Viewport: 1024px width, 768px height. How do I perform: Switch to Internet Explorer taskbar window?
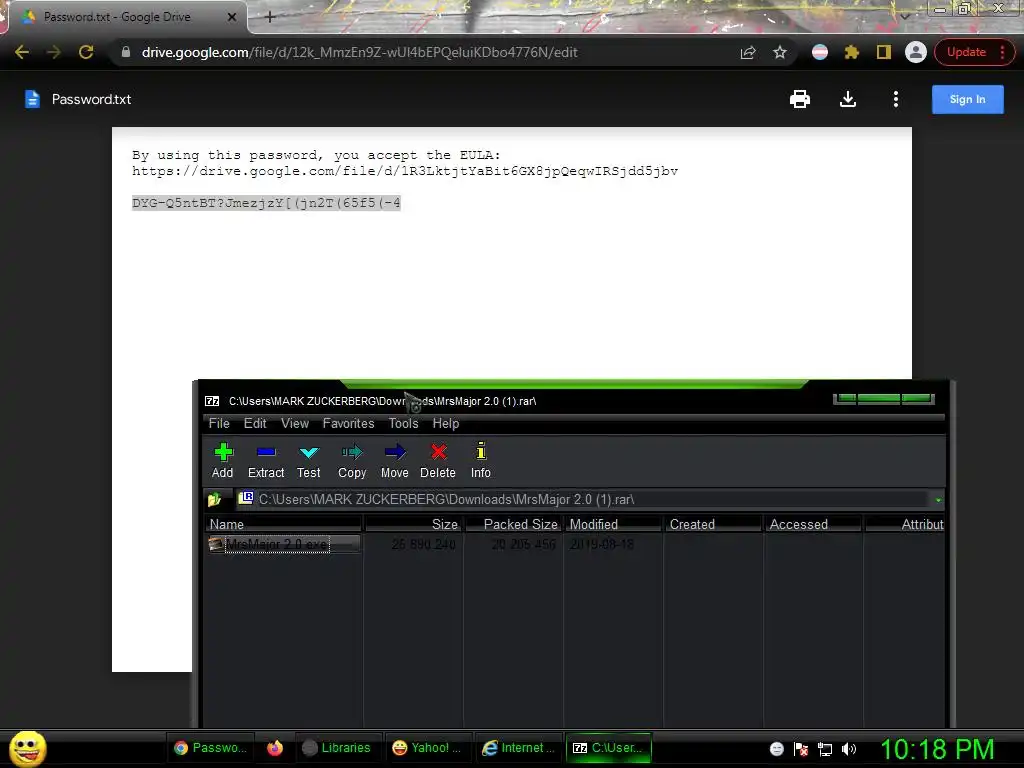(518, 748)
